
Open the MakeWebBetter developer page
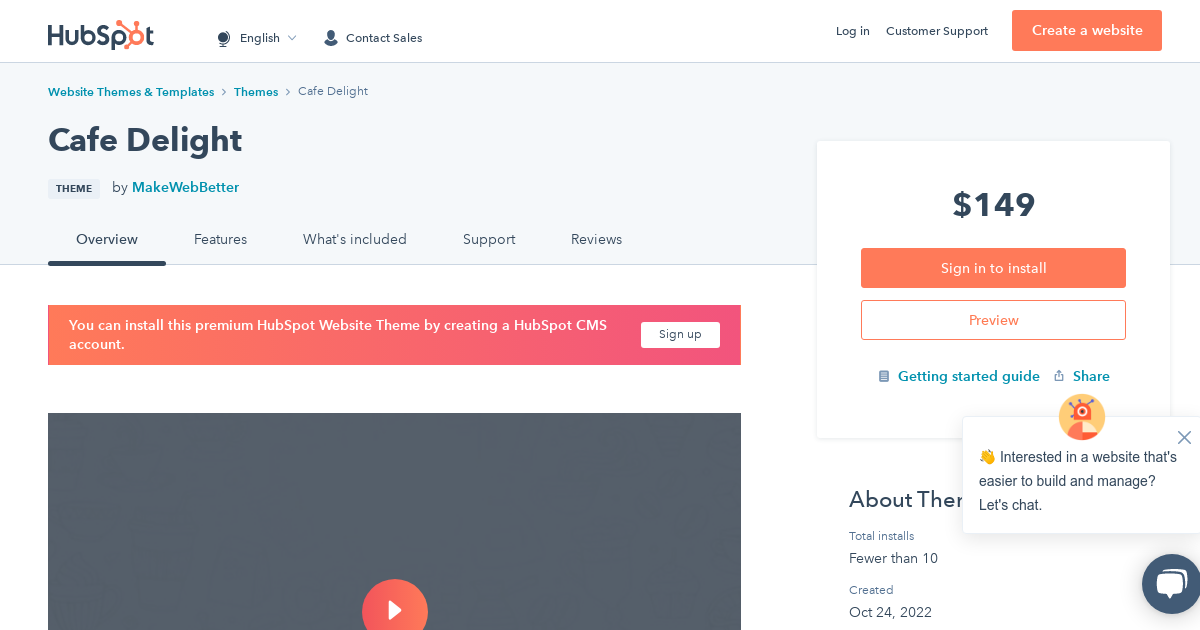pyautogui.click(x=185, y=187)
